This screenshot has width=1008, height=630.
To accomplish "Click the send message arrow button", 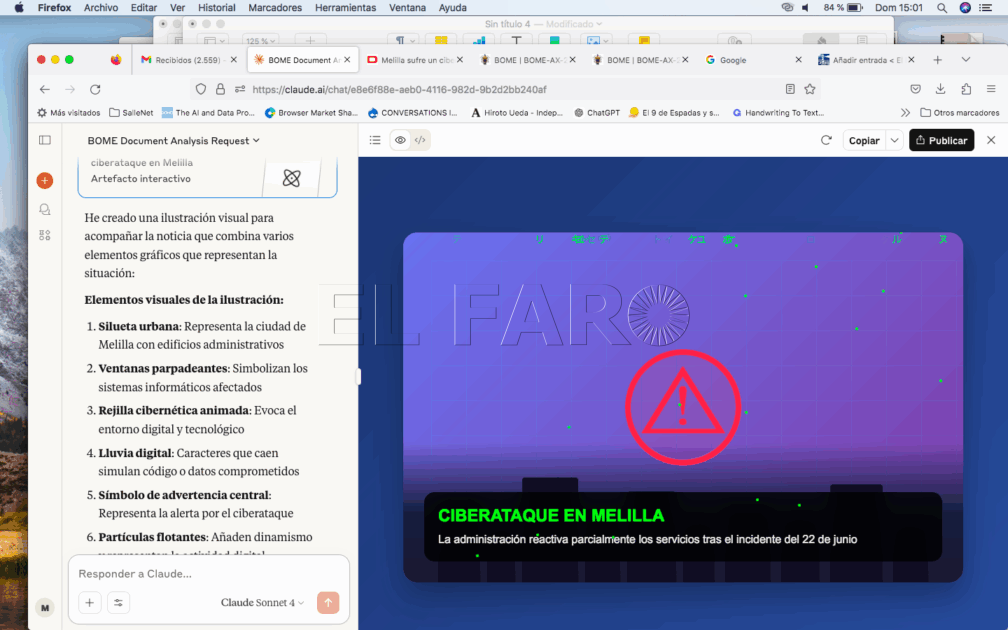I will 328,603.
